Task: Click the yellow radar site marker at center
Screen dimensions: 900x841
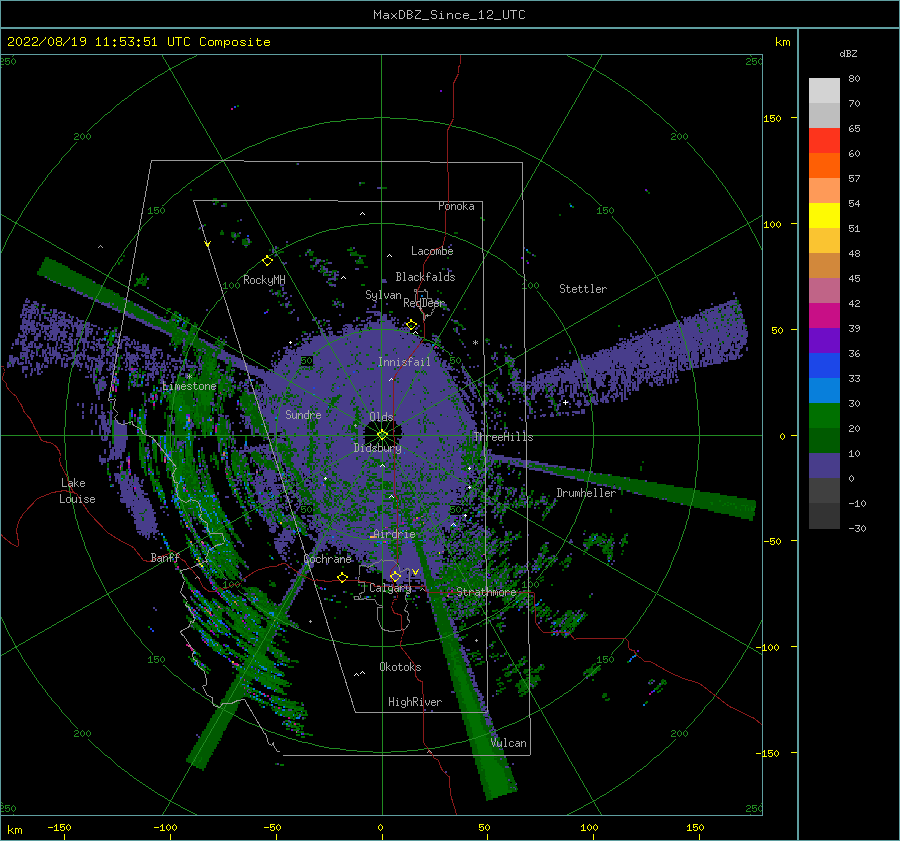Action: coord(382,435)
